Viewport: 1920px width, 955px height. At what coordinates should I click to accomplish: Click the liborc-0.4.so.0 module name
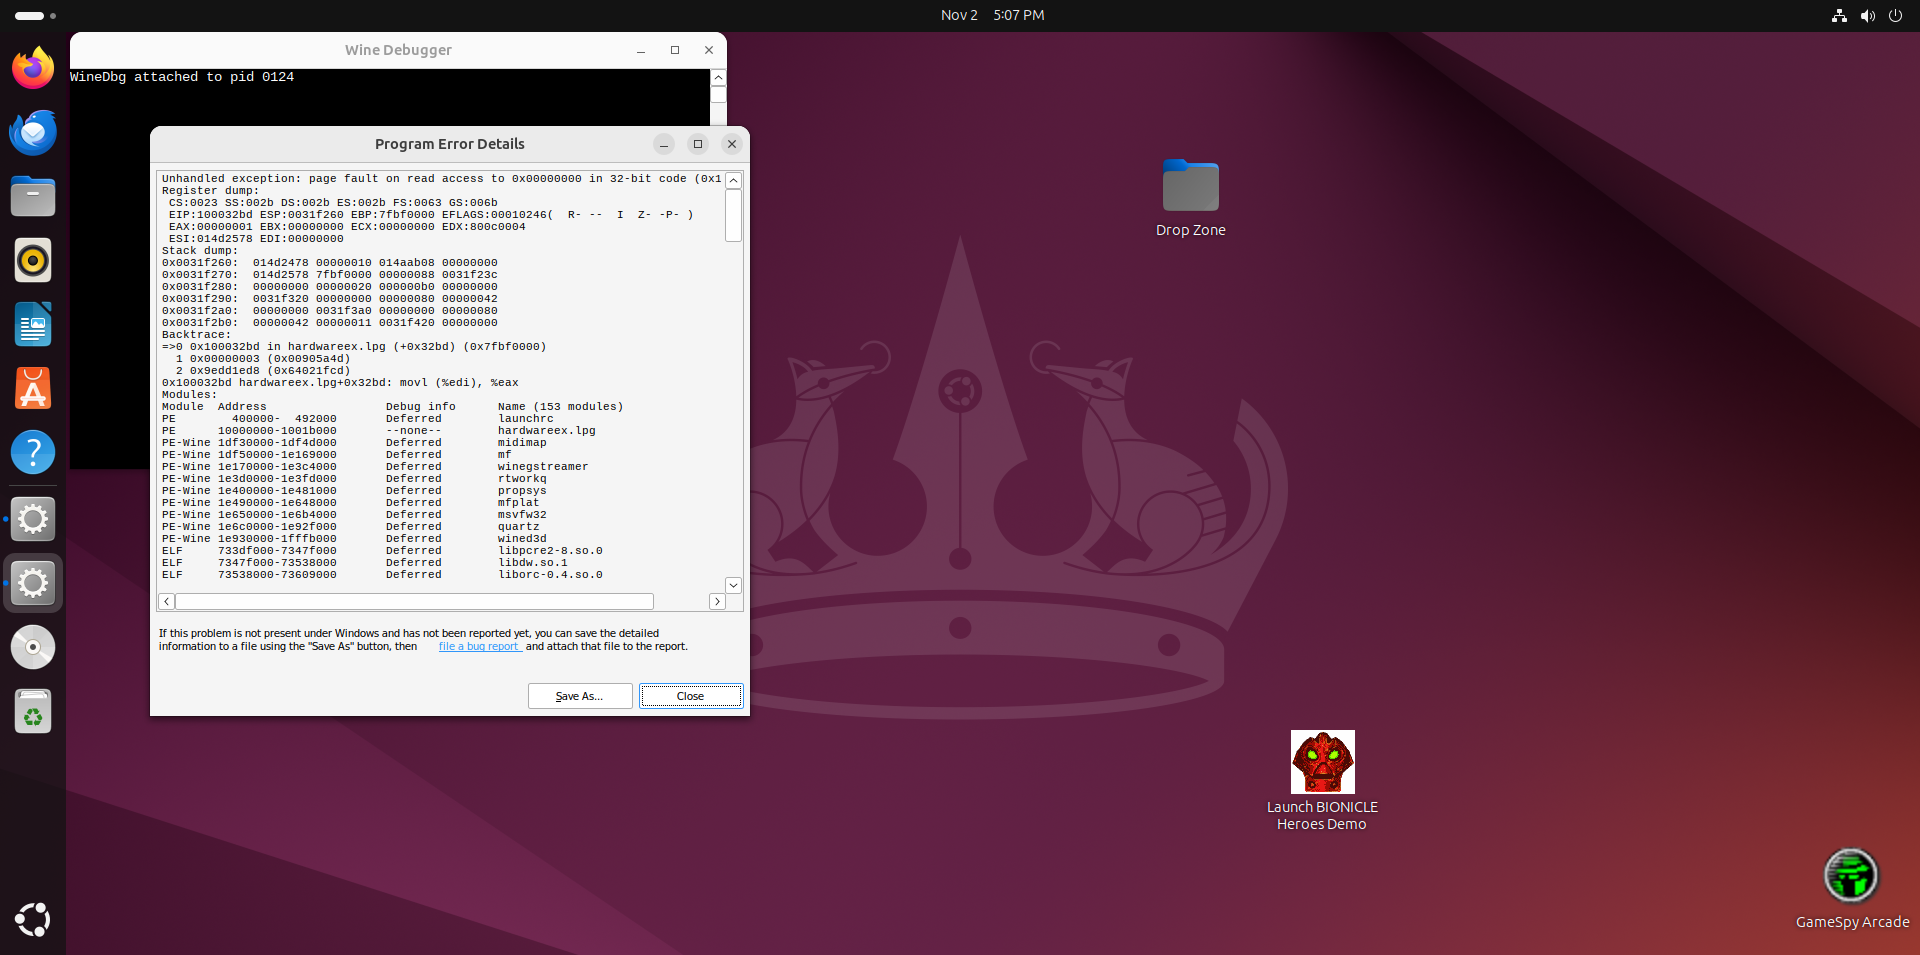pyautogui.click(x=550, y=575)
